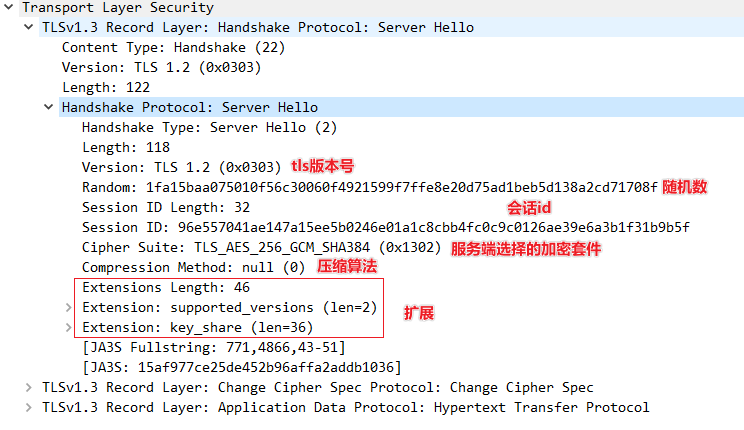The height and width of the screenshot is (430, 744).
Task: Expand the key_share extension
Action: [x=68, y=327]
